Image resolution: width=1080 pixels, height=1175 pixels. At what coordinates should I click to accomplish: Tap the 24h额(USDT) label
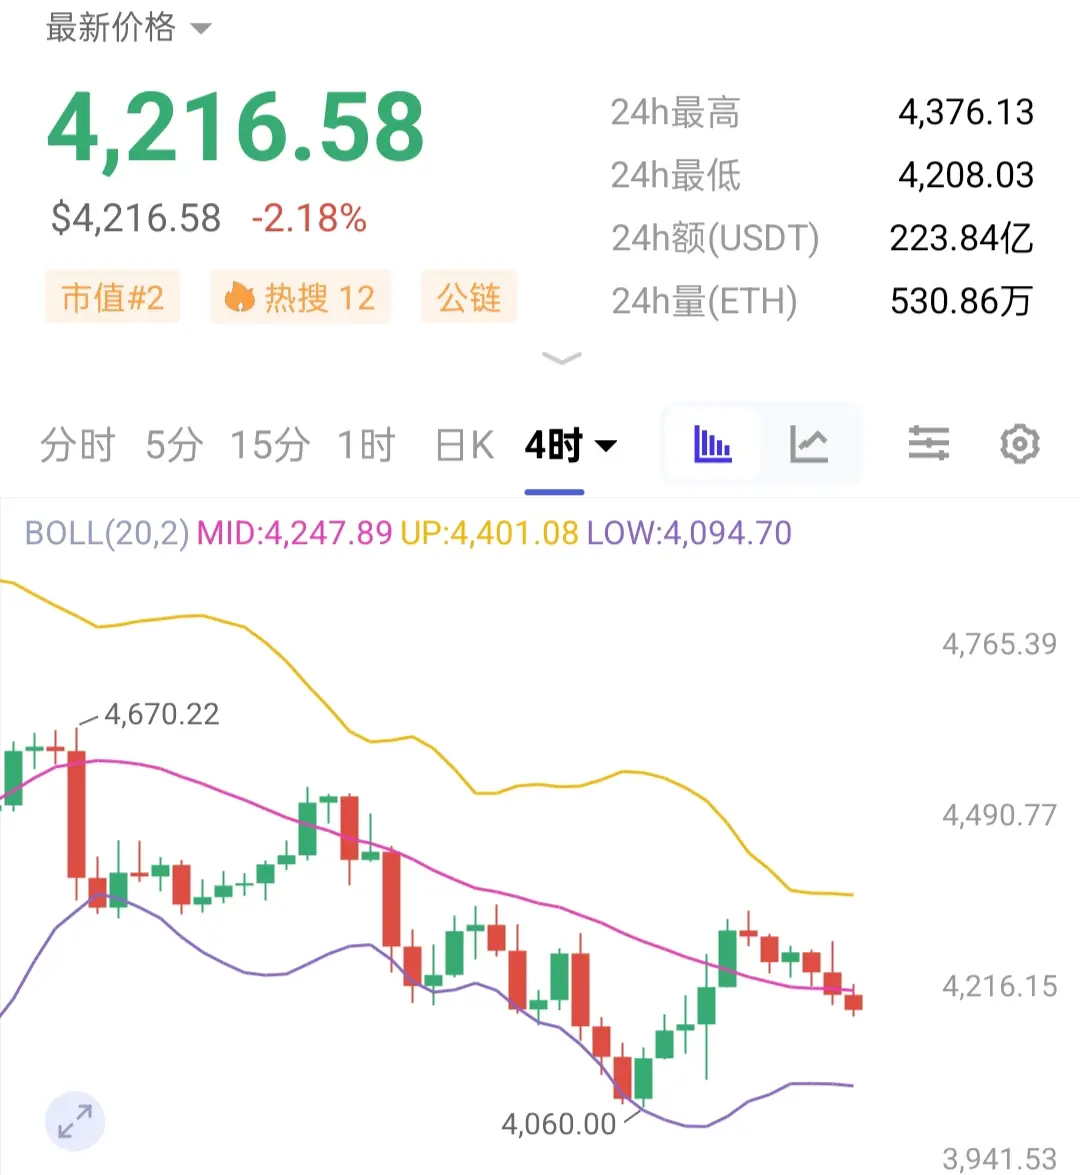tap(716, 239)
